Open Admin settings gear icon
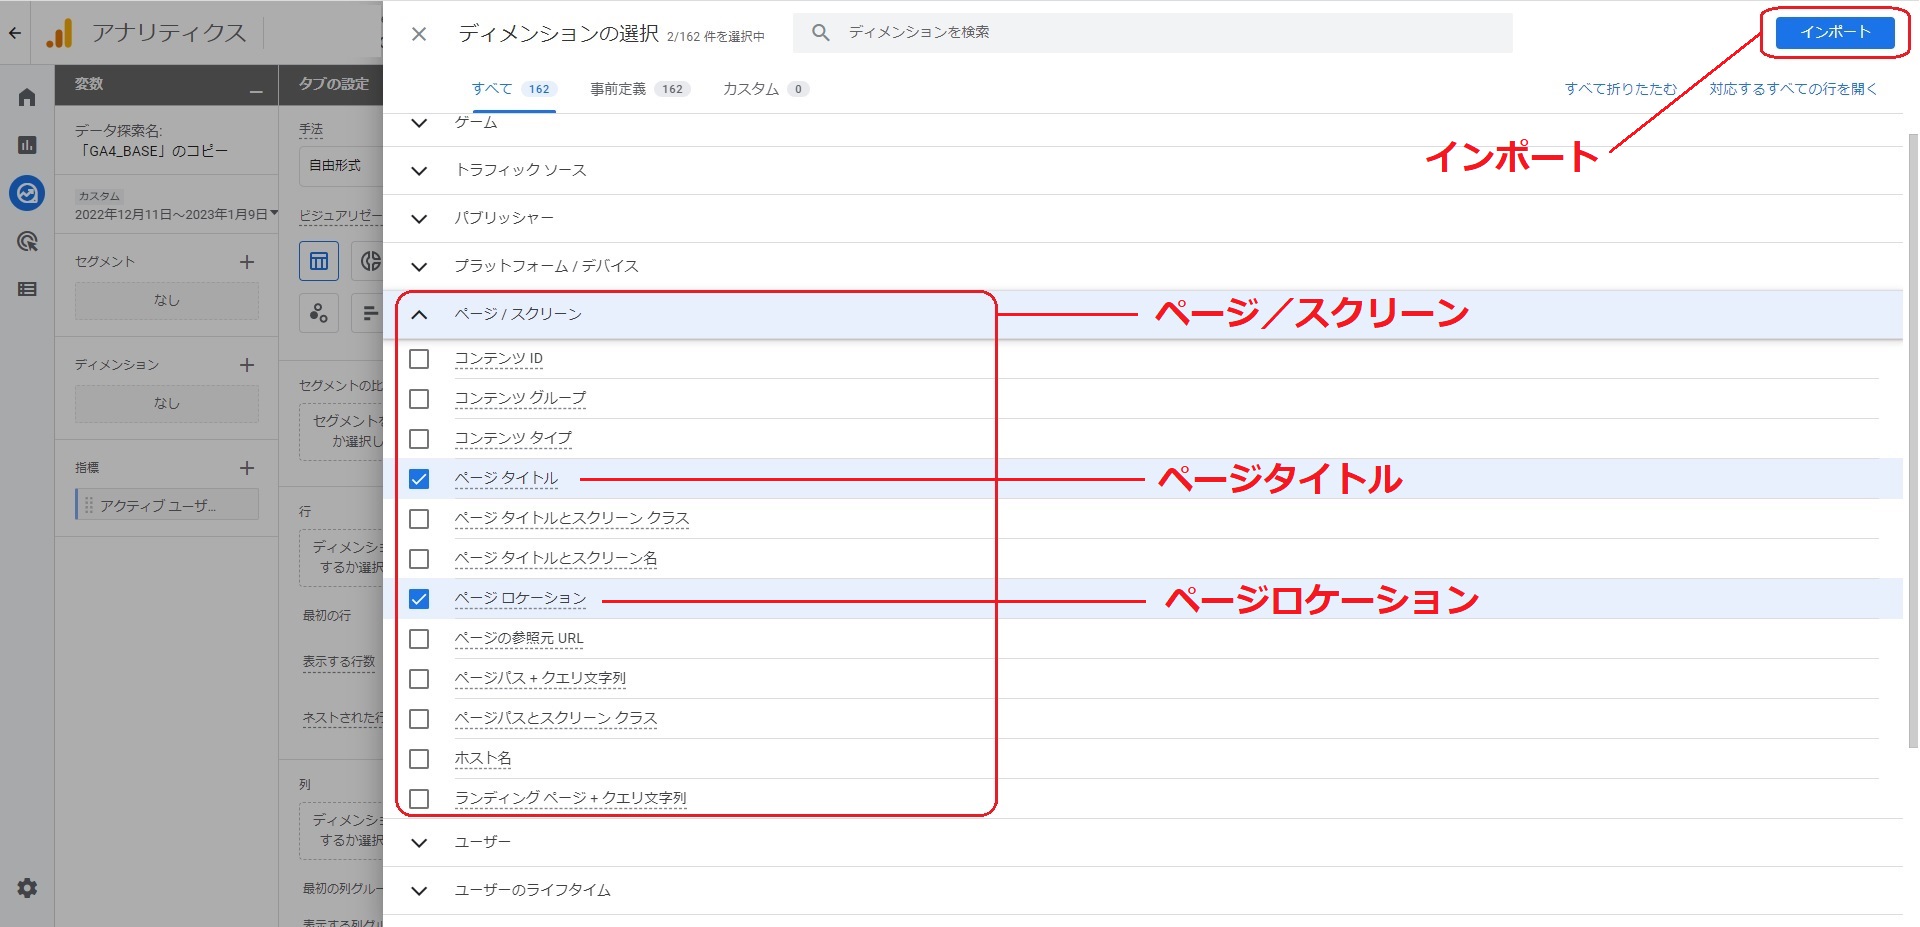Screen dimensions: 1920x927 click(x=27, y=888)
